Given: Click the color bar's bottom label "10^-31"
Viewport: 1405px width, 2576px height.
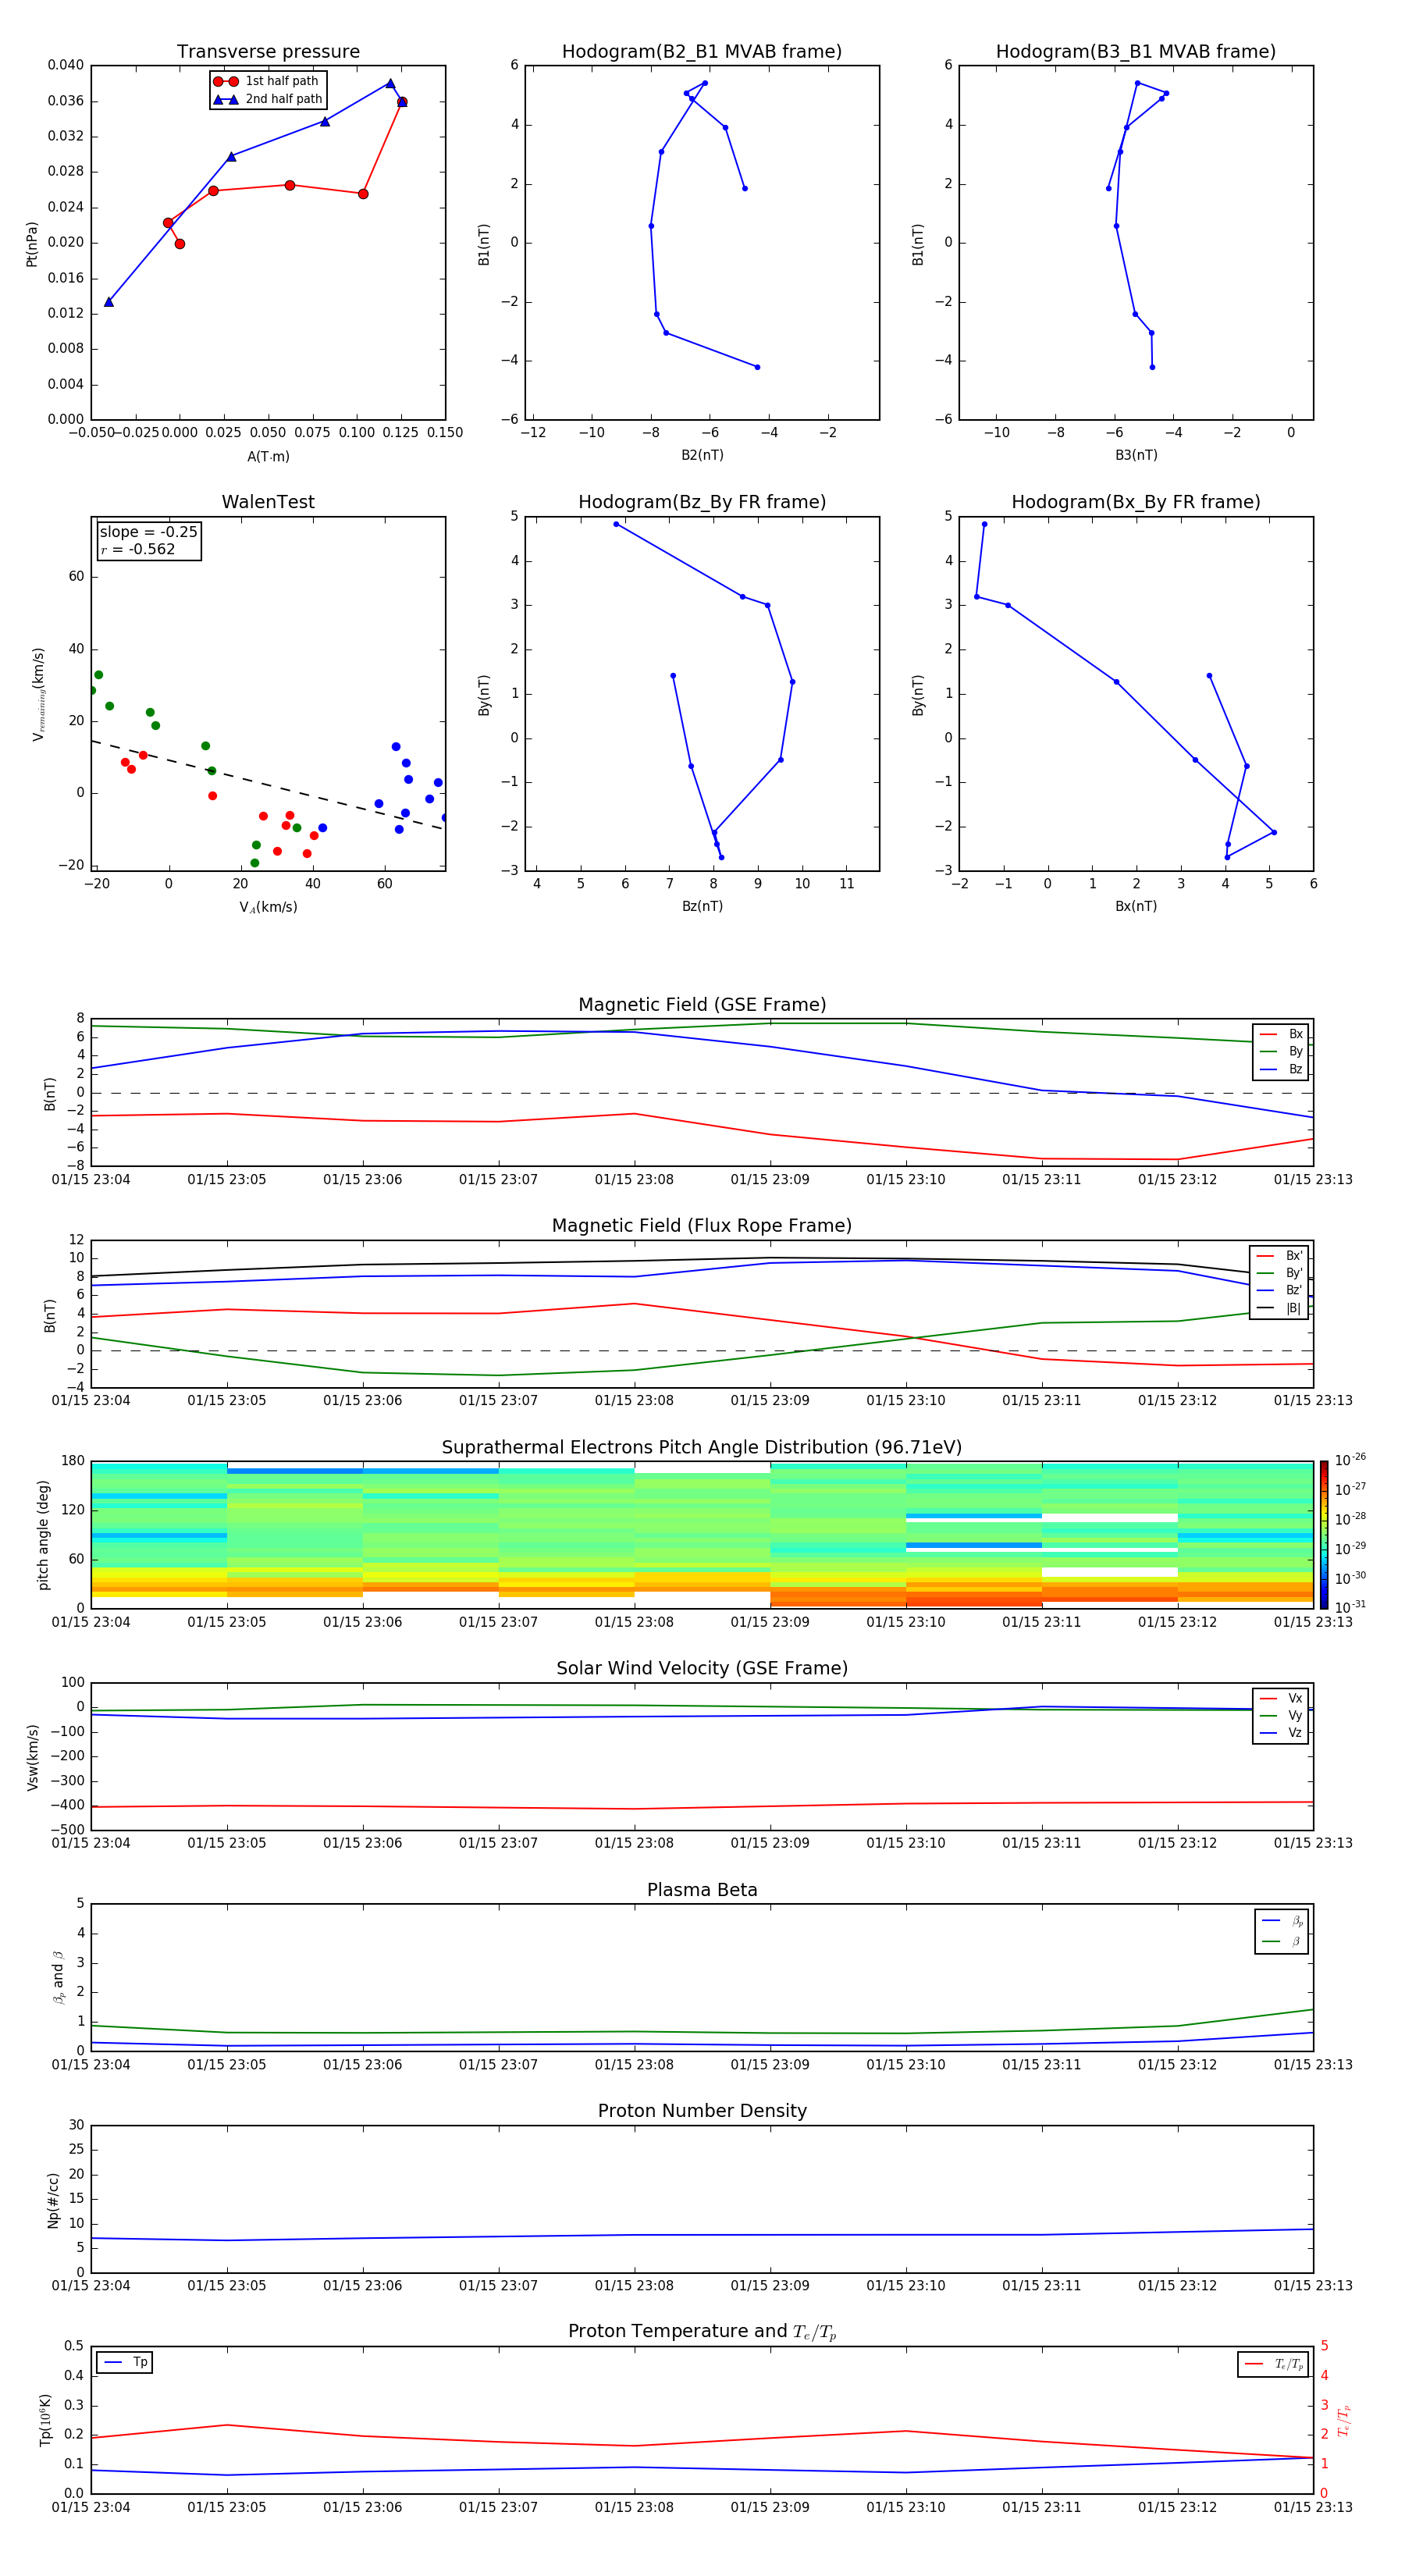Looking at the screenshot, I should click(1350, 1607).
